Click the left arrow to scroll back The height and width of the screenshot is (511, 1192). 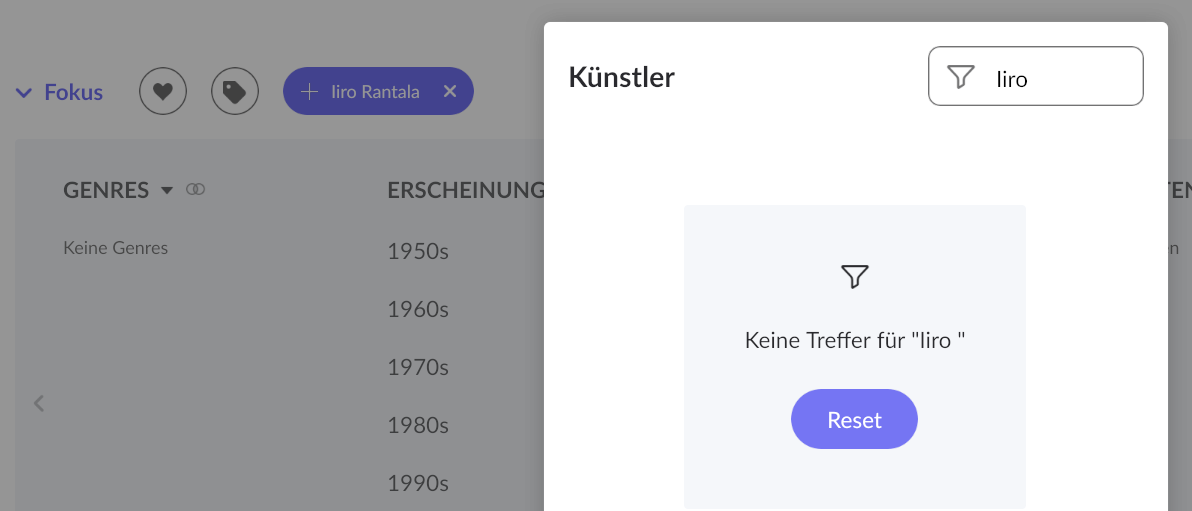pos(39,404)
